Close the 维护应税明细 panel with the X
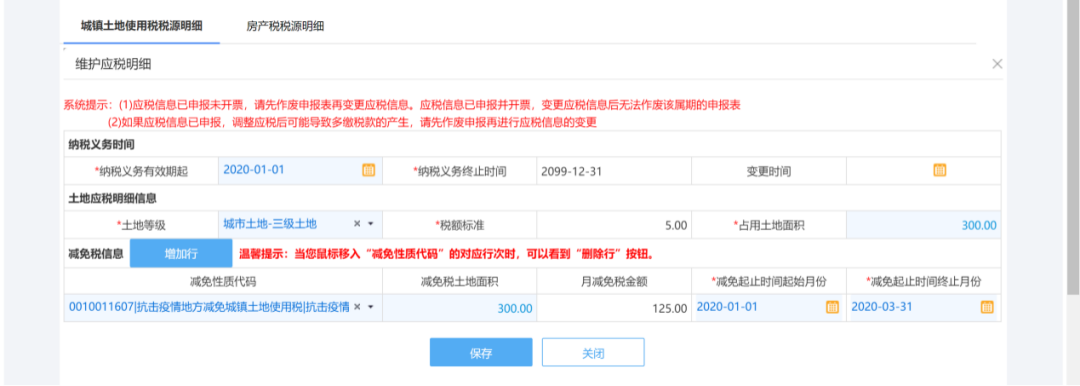The image size is (1080, 386). pyautogui.click(x=997, y=64)
